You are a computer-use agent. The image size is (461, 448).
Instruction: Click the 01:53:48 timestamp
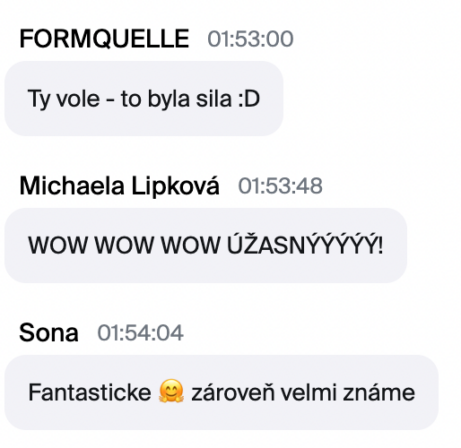coord(280,186)
